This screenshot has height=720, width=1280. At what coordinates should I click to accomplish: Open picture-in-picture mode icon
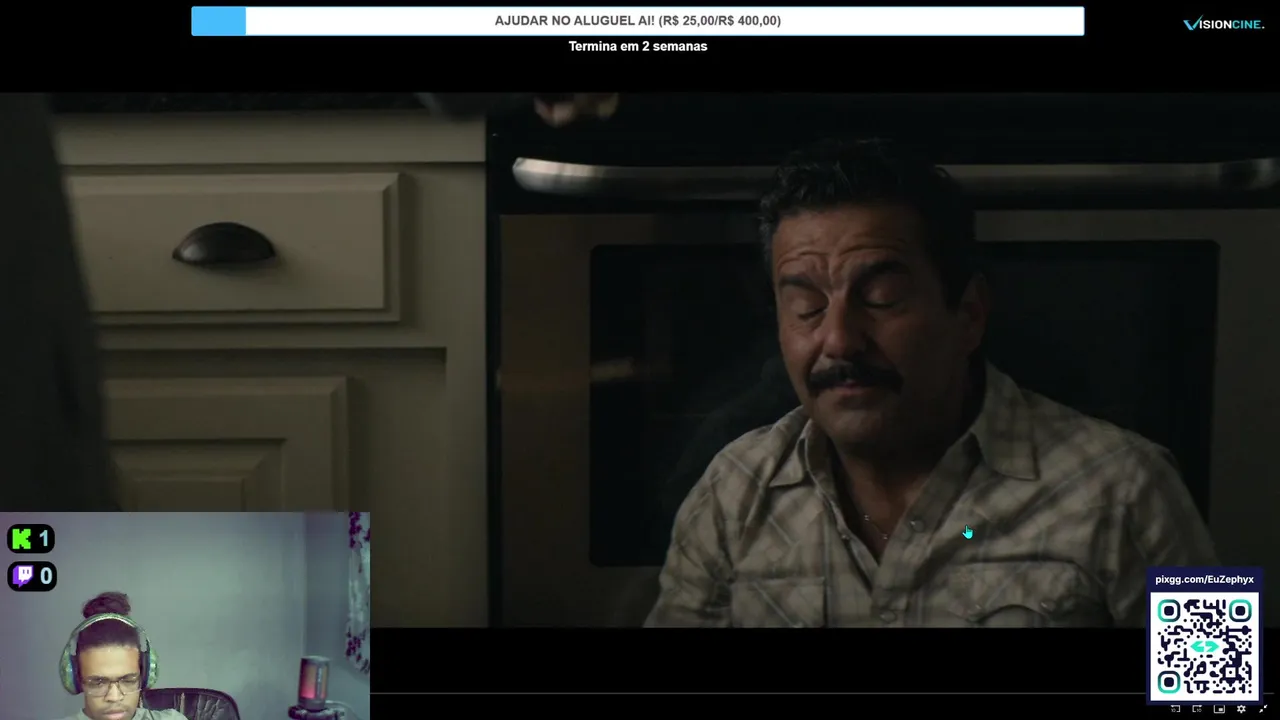click(x=1219, y=709)
